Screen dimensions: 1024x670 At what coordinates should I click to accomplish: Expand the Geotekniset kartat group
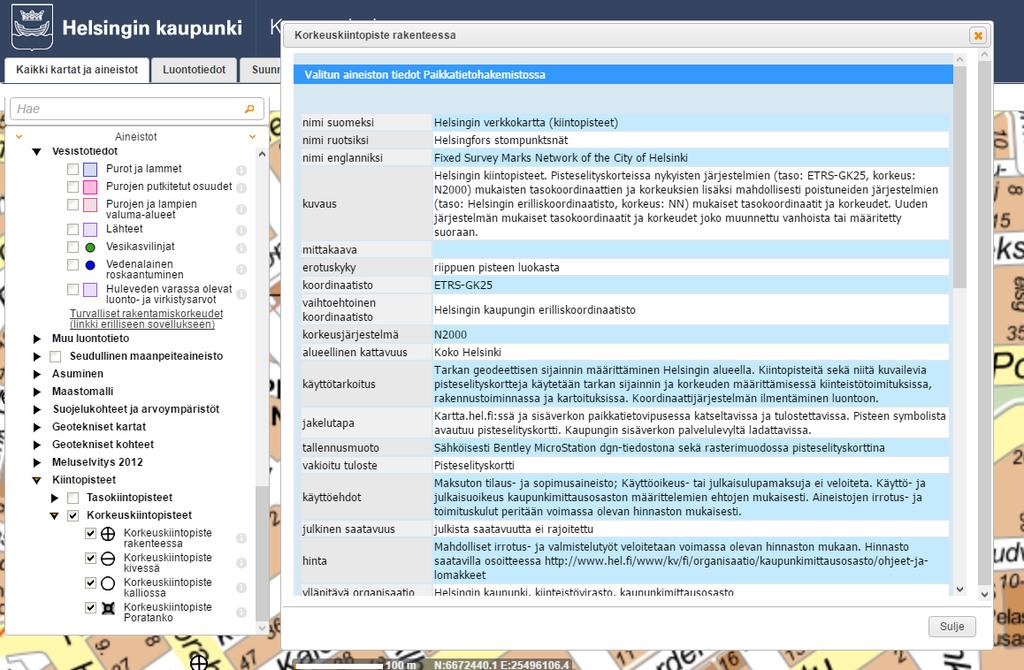37,427
